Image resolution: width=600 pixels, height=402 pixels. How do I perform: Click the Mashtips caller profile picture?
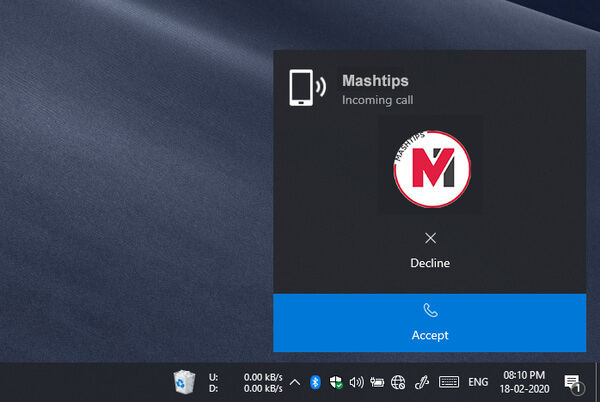pyautogui.click(x=432, y=169)
